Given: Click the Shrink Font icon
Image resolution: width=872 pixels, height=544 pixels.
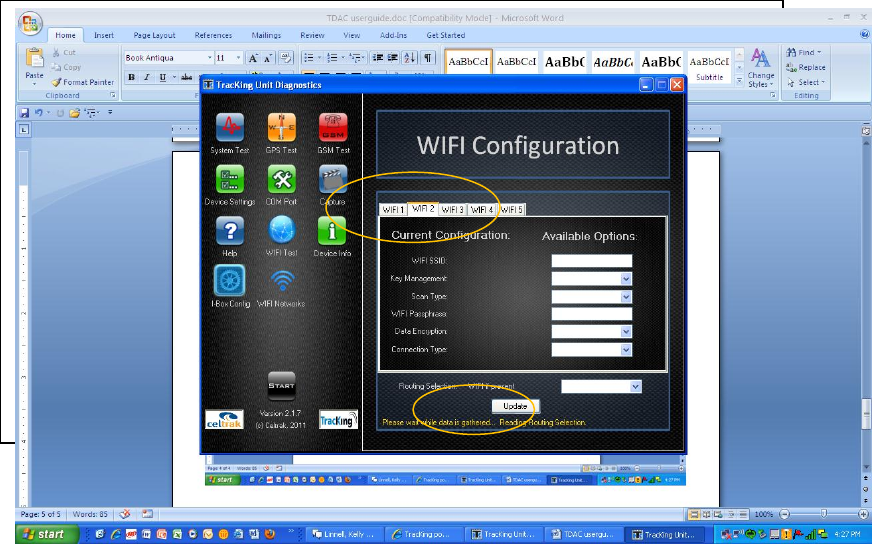Looking at the screenshot, I should 267,58.
